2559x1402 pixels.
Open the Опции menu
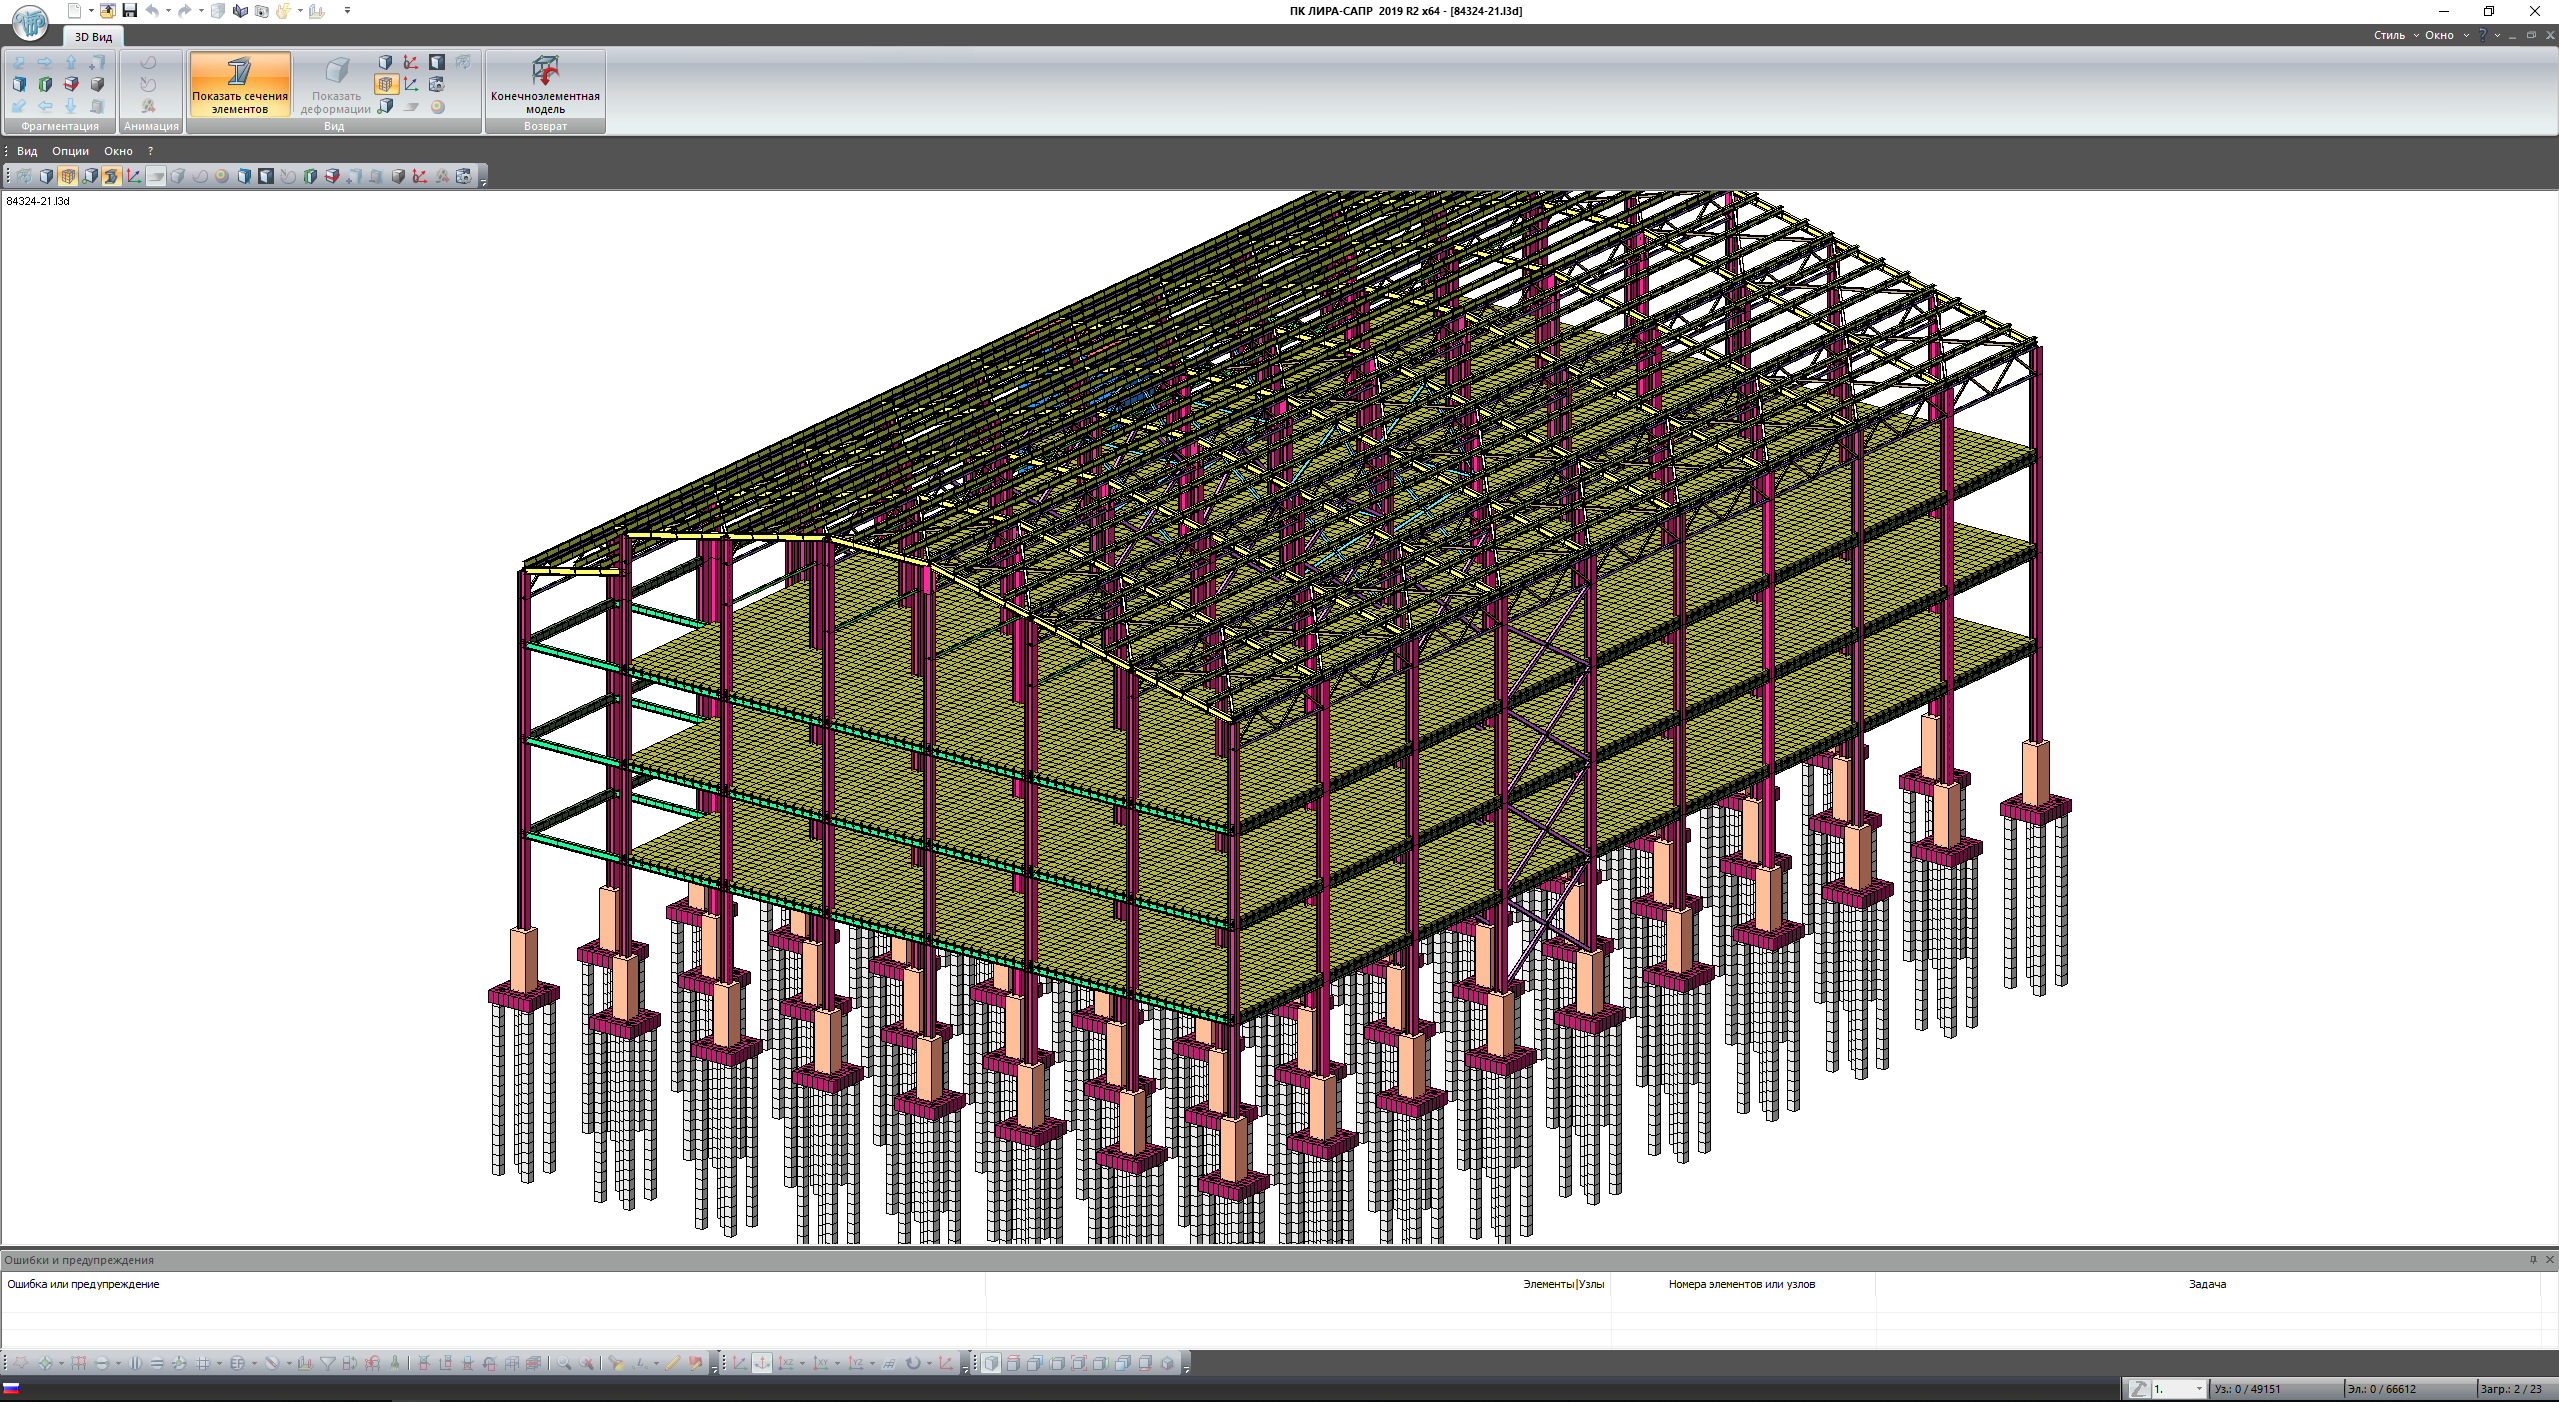pos(70,151)
